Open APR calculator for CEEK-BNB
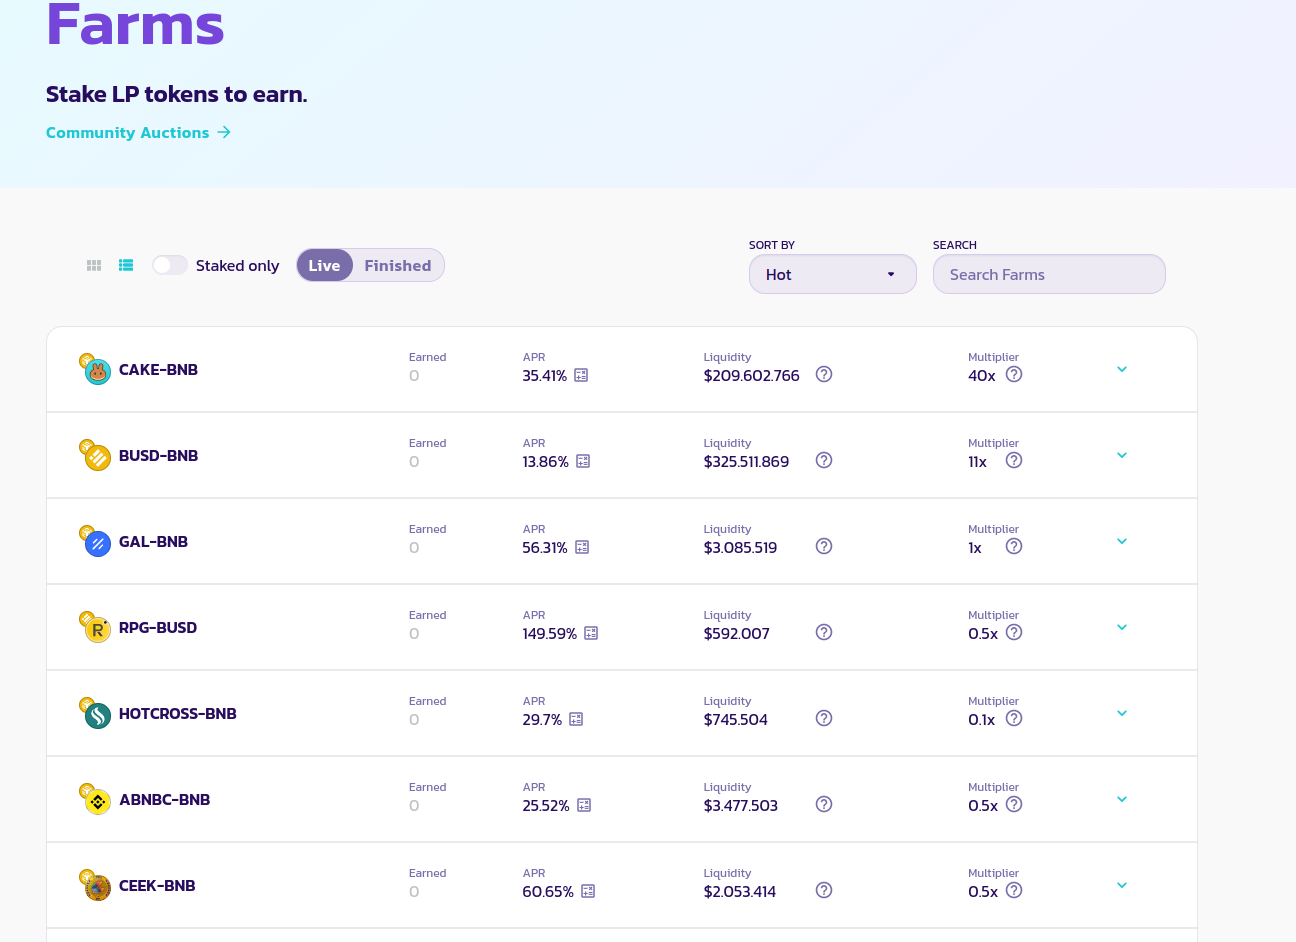 [588, 891]
